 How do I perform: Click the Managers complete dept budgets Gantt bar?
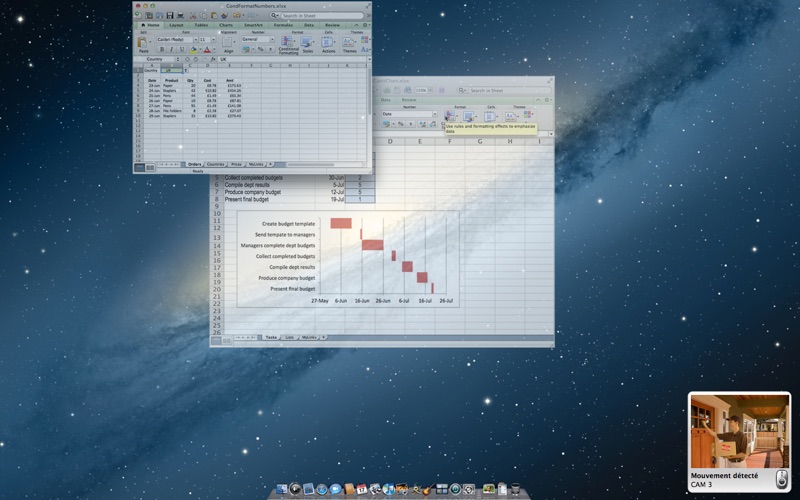(372, 245)
